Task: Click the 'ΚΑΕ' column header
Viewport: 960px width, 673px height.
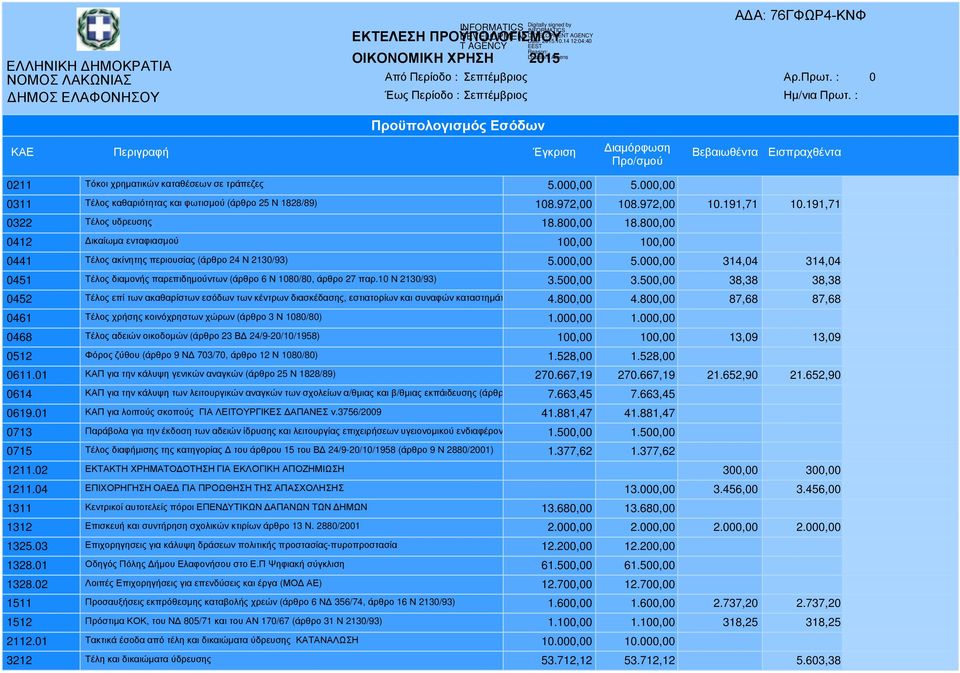Action: tap(23, 152)
